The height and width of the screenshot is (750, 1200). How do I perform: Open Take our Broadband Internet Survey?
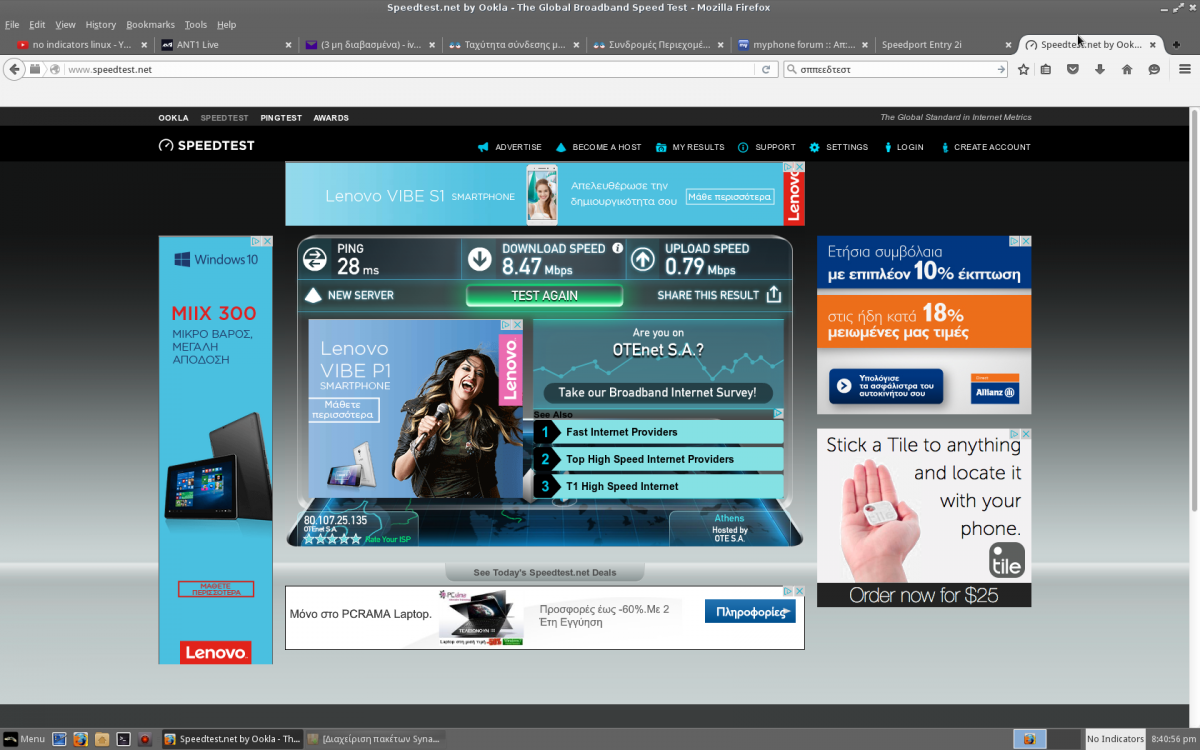(x=658, y=393)
